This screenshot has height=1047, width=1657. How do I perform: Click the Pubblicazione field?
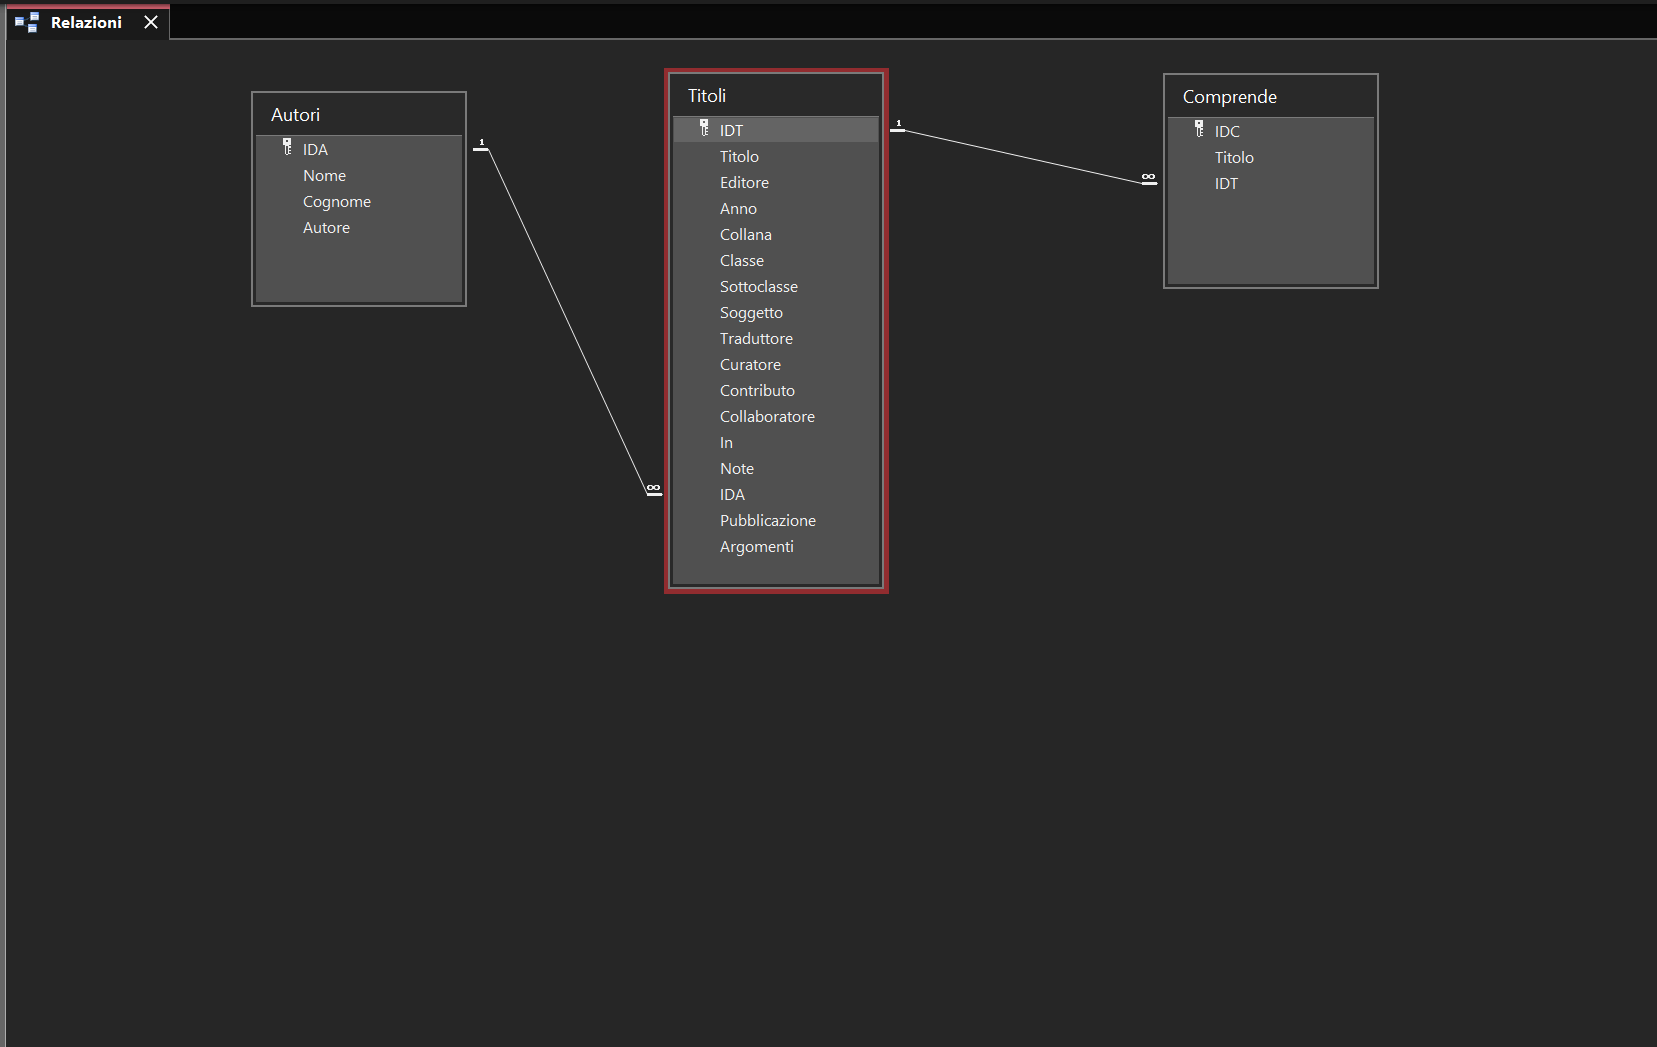(x=768, y=521)
